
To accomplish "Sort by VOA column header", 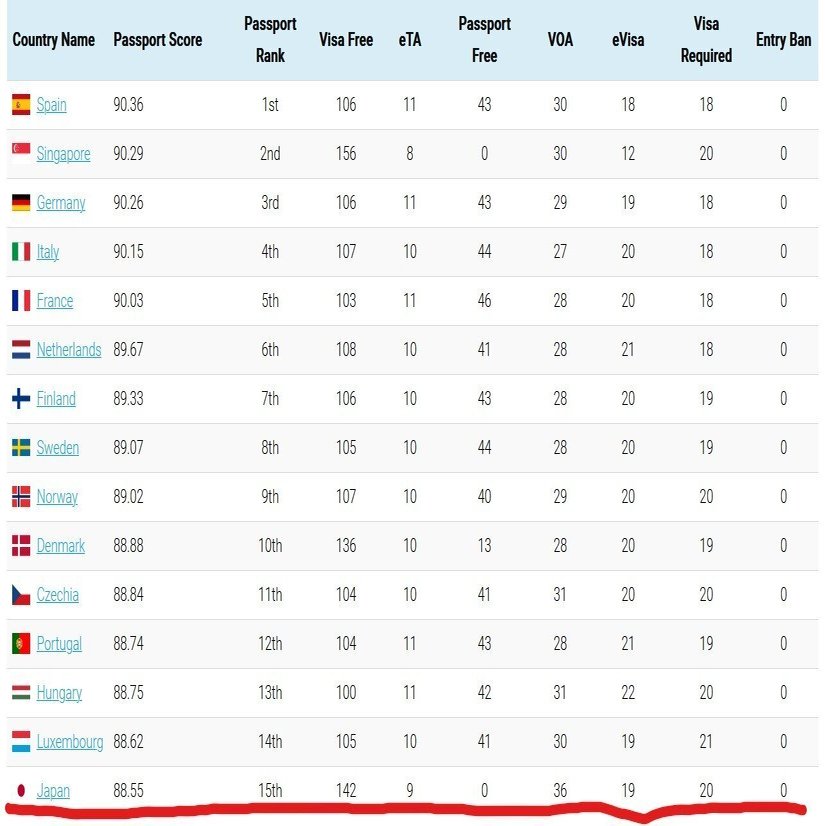I will point(560,40).
